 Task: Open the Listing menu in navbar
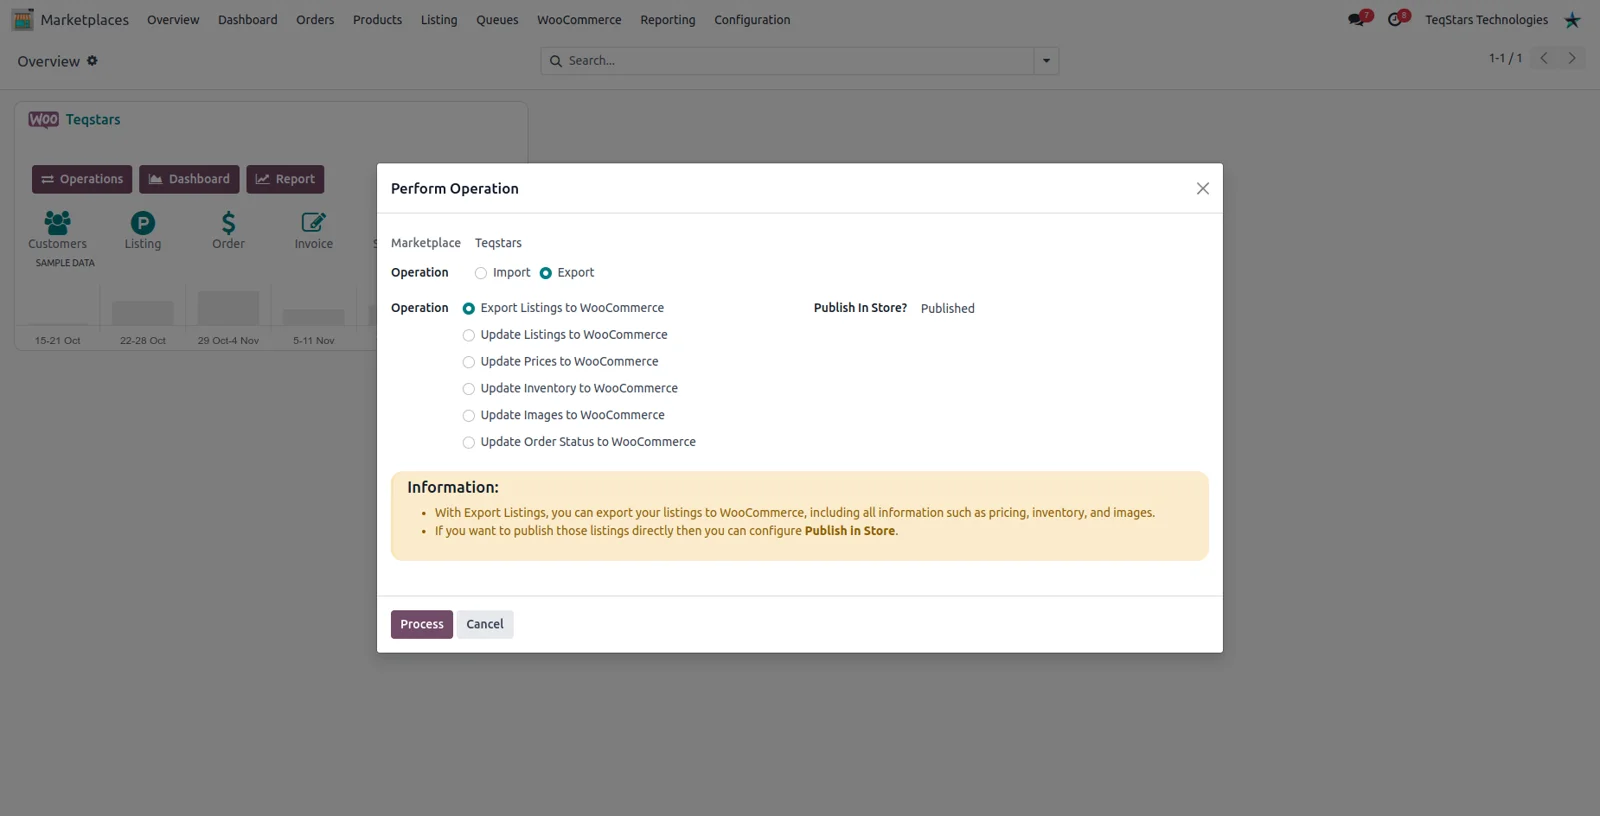(x=439, y=20)
